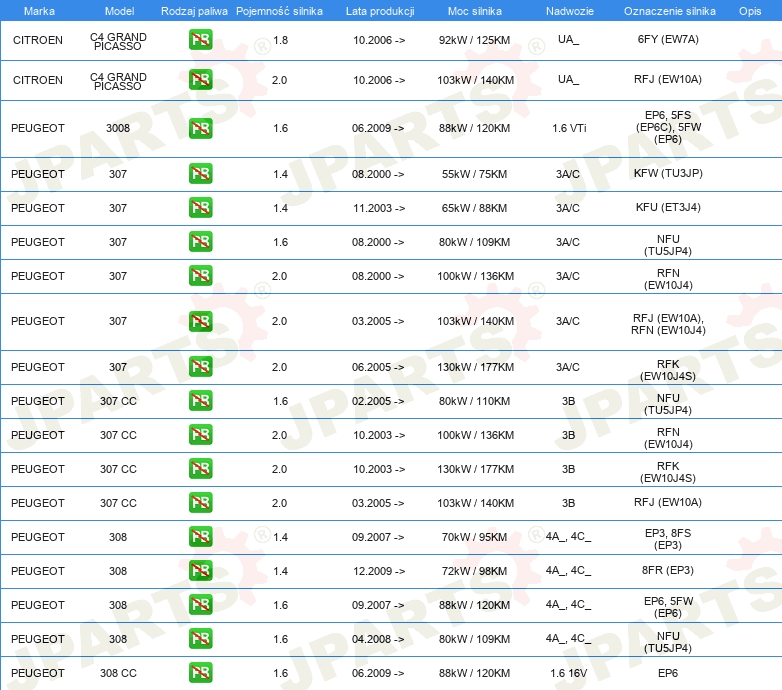Select the fuel icon in the 307 06.2005 row

pyautogui.click(x=200, y=366)
